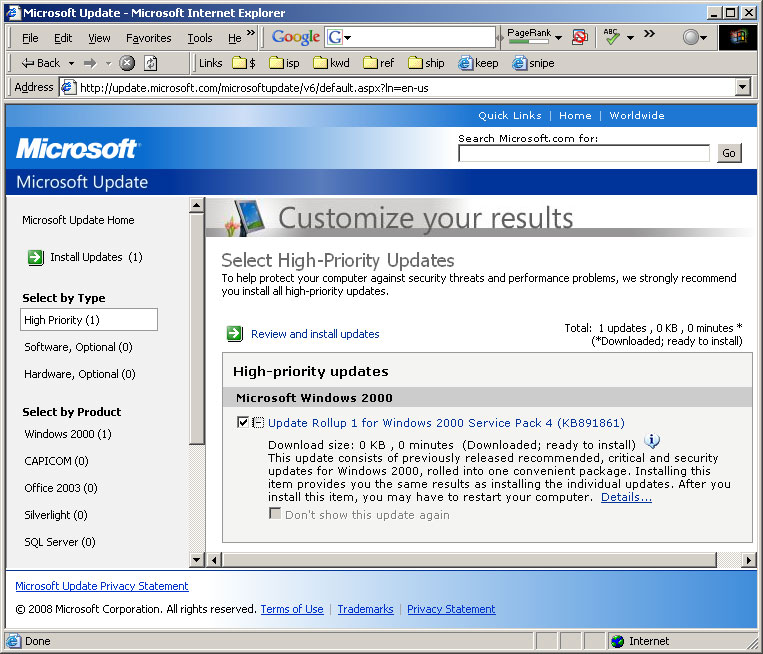Click Worldwide header link
This screenshot has width=763, height=654.
[637, 116]
